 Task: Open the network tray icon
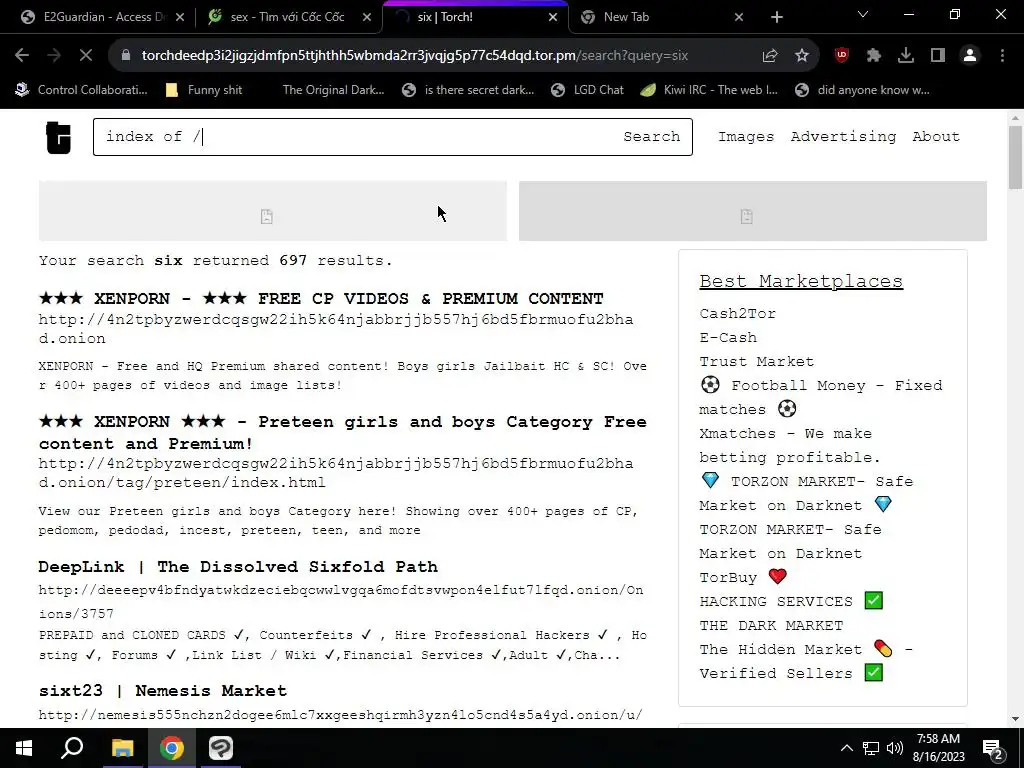pyautogui.click(x=871, y=748)
